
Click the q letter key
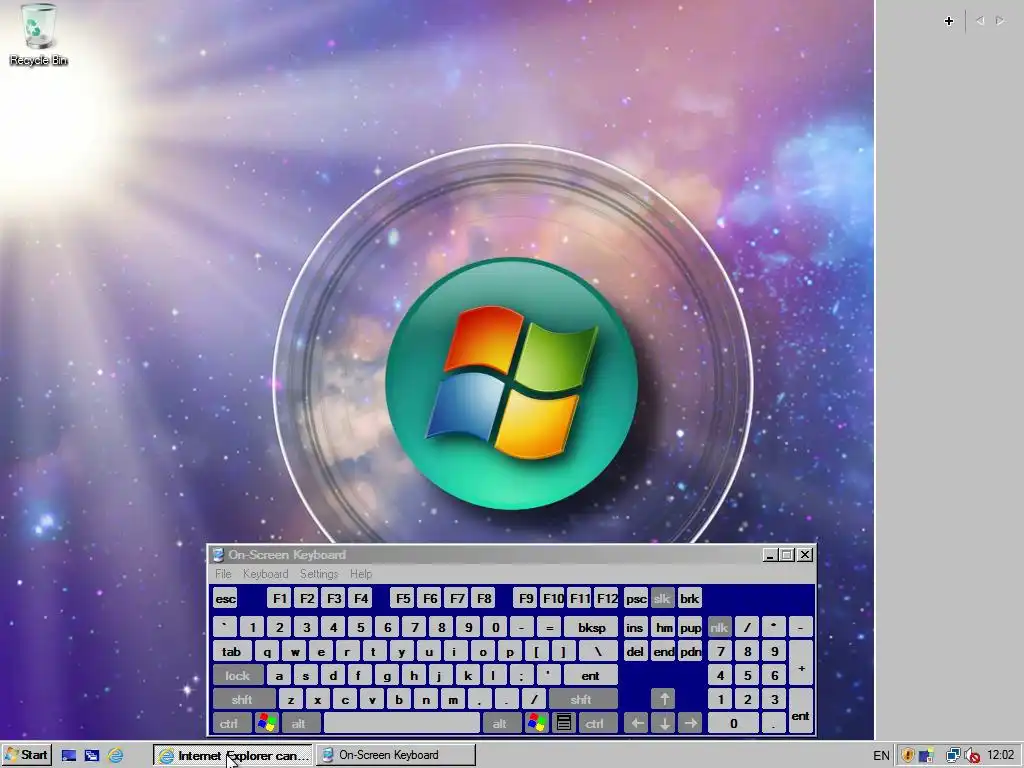click(x=266, y=652)
